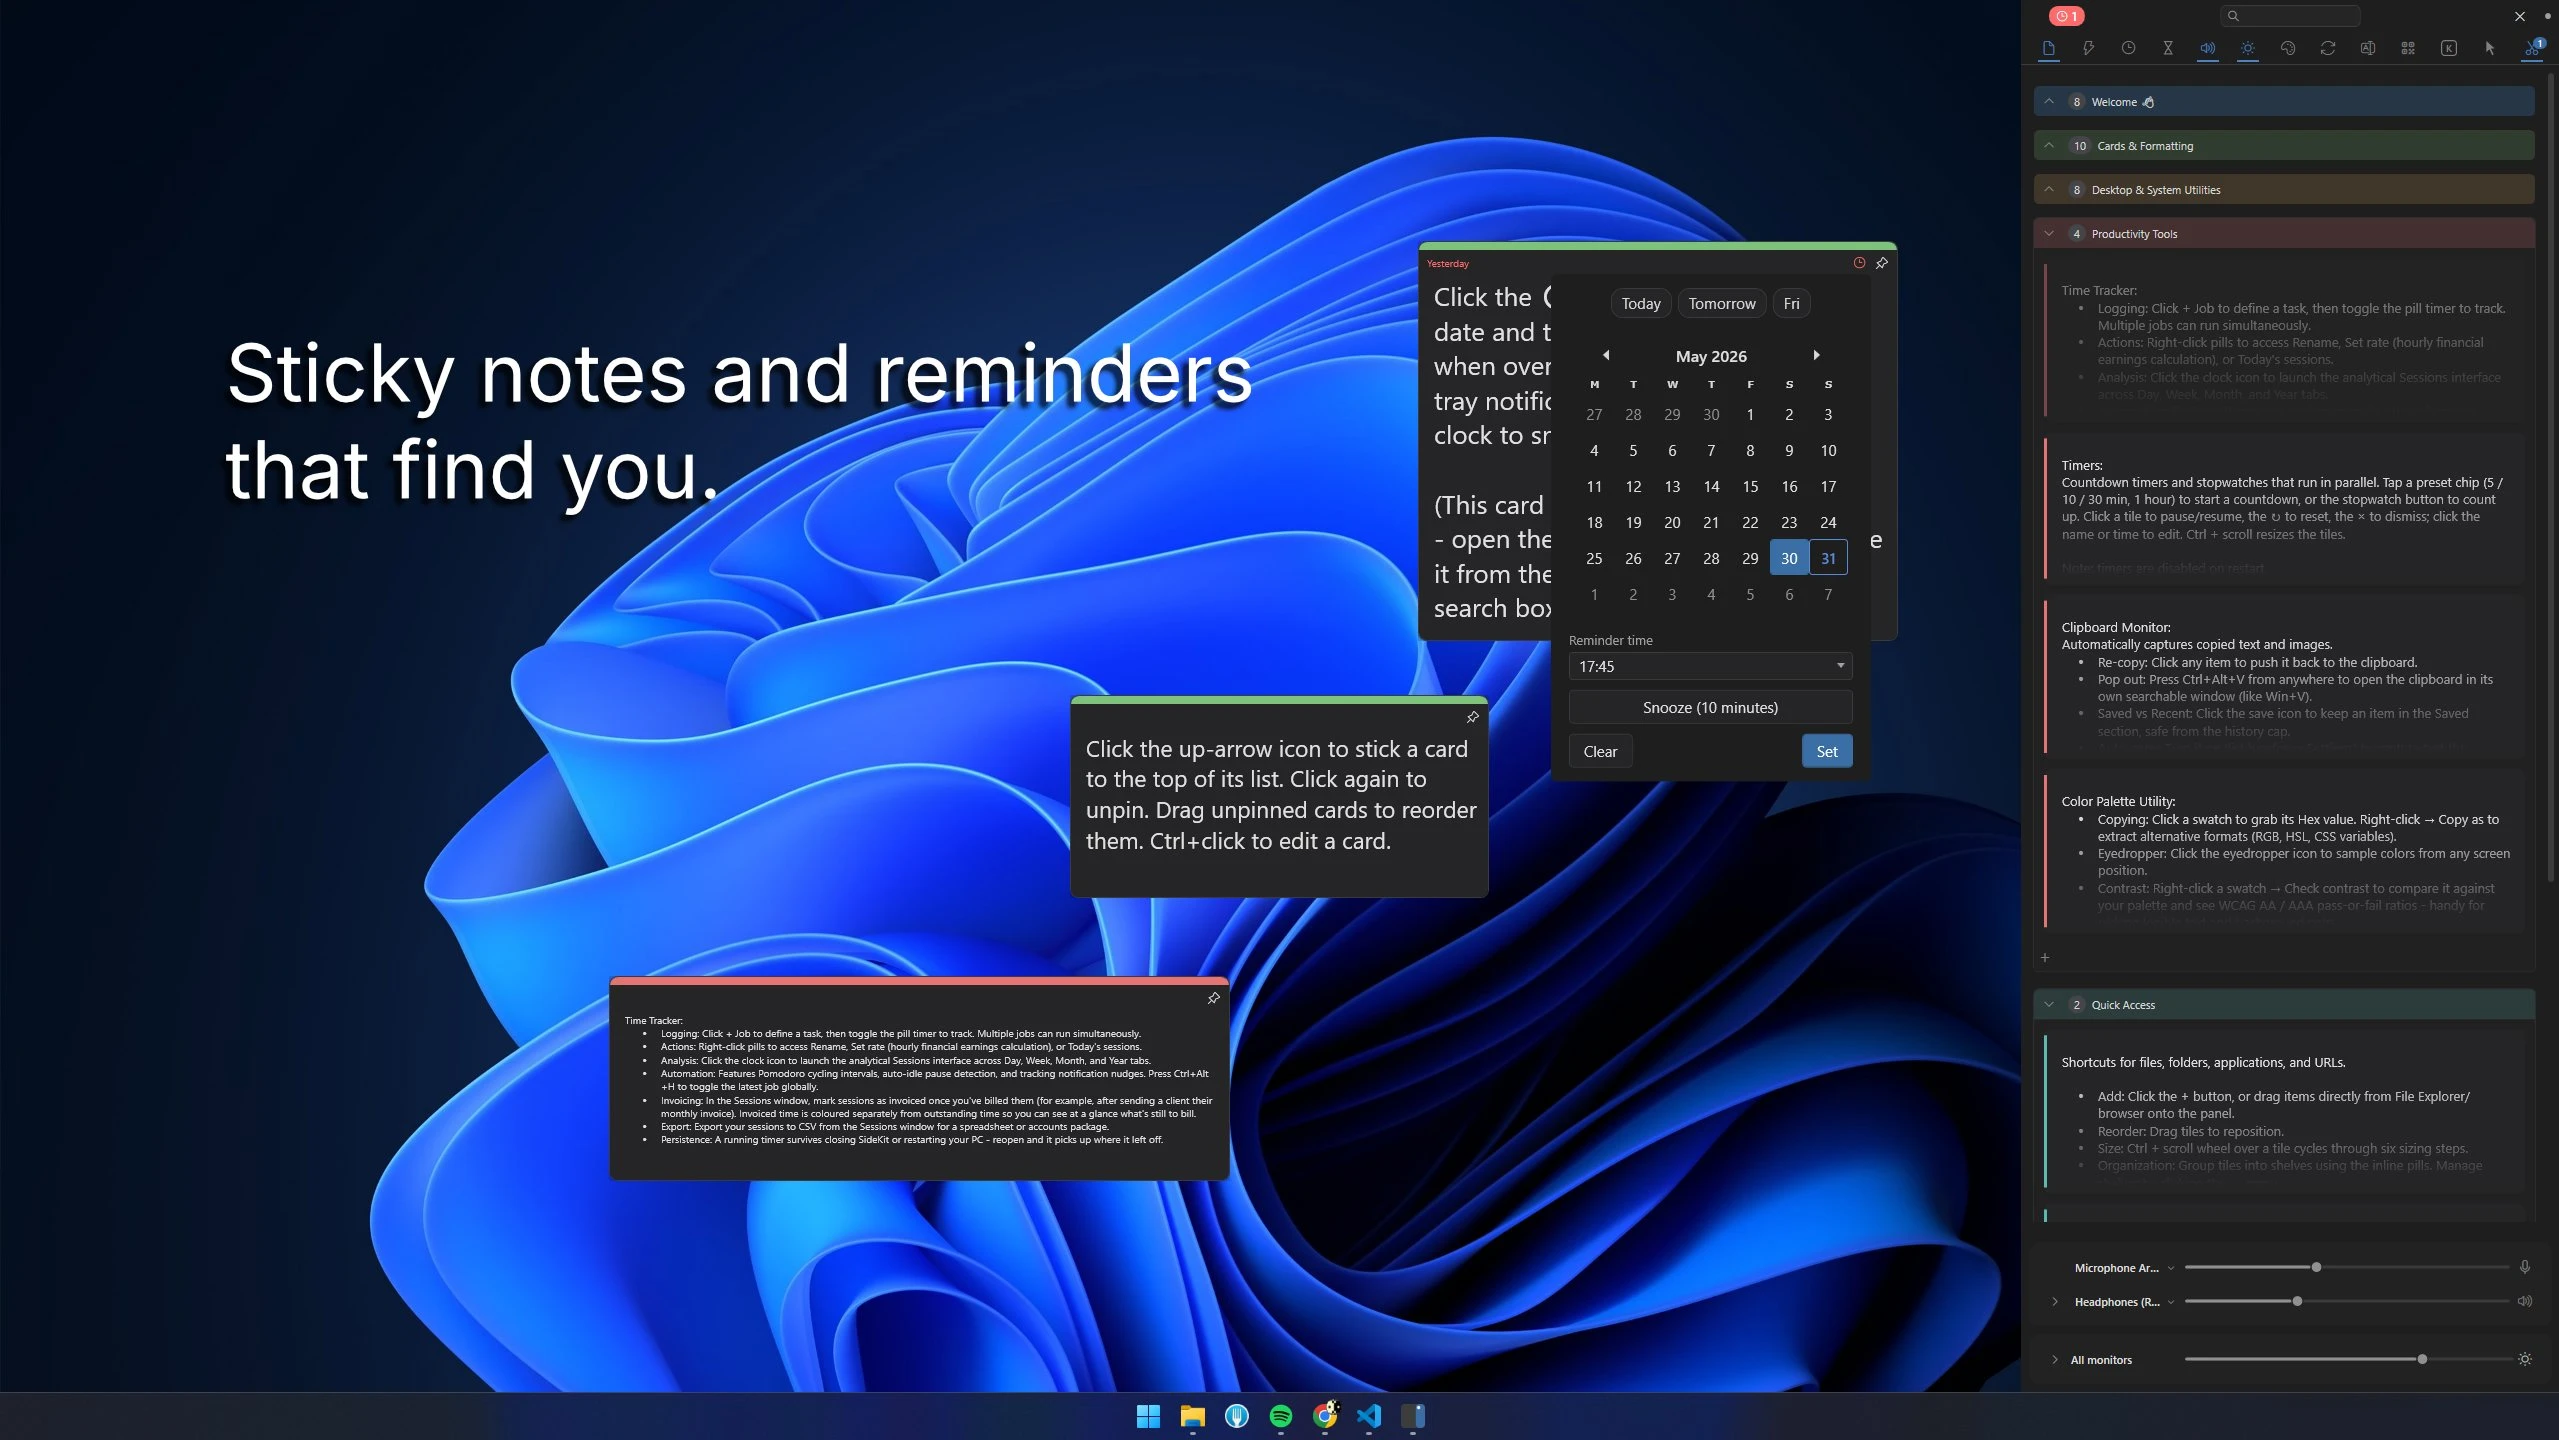Set the reminder

(x=1827, y=751)
